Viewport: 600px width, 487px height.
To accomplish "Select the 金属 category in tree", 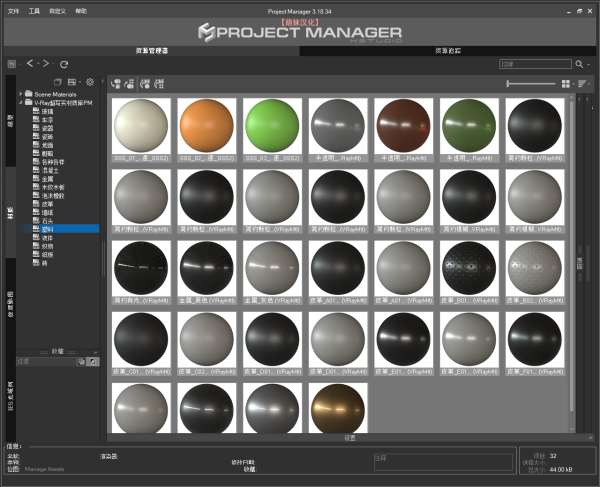I will (47, 179).
